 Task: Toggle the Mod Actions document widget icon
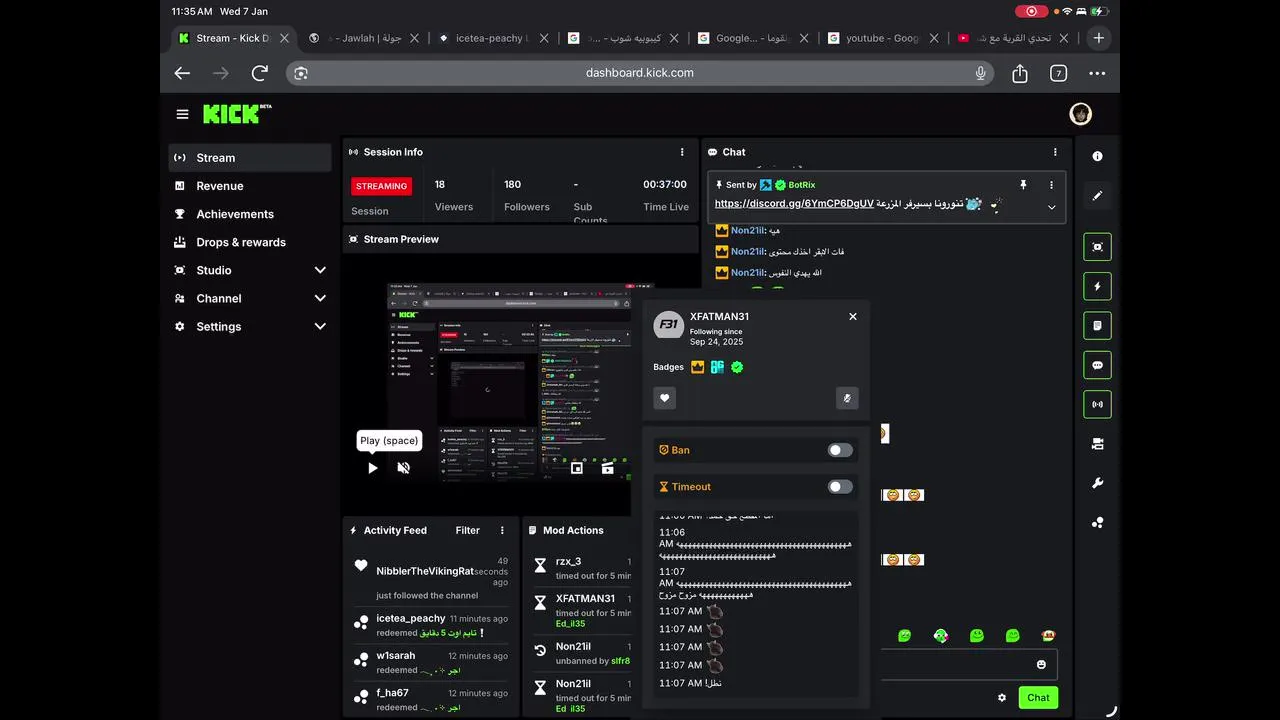click(x=1097, y=325)
